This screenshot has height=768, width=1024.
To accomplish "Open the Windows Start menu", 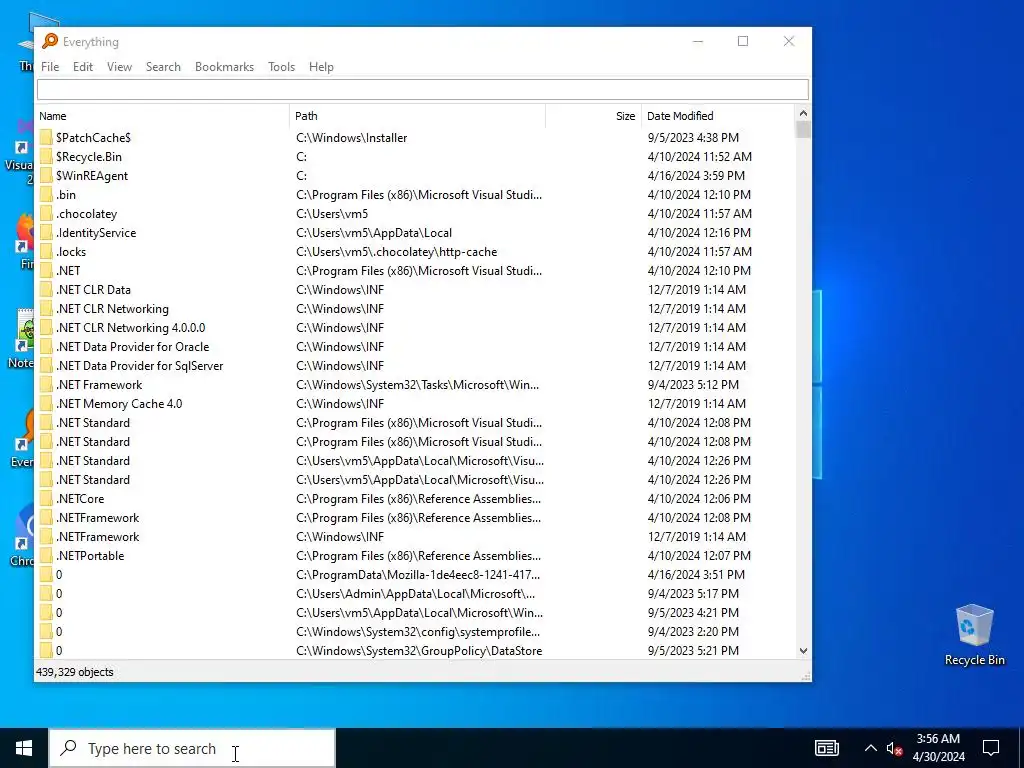I will (x=24, y=748).
